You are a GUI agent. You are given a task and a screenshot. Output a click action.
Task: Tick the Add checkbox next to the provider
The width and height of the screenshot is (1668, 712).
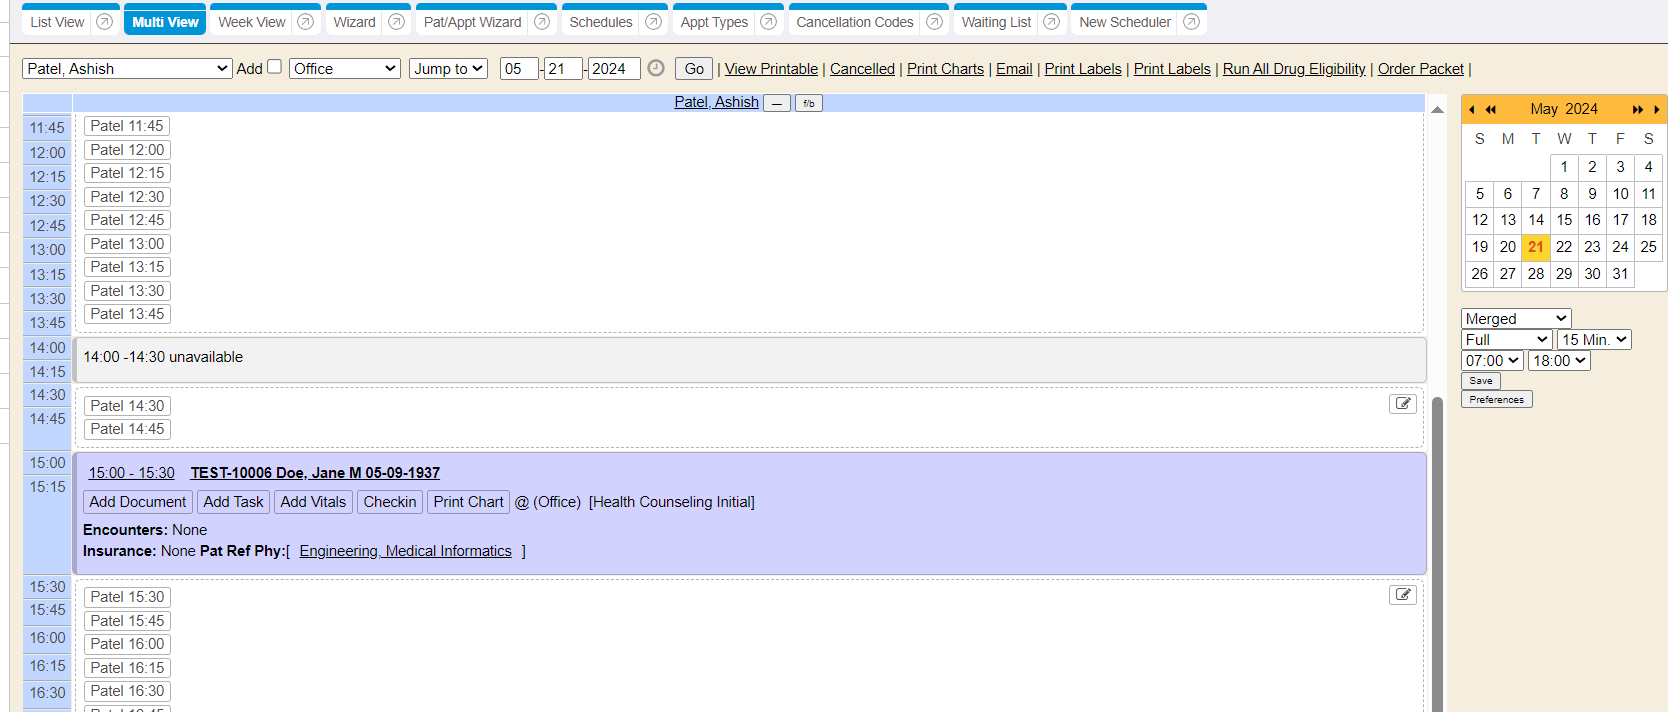pyautogui.click(x=274, y=67)
